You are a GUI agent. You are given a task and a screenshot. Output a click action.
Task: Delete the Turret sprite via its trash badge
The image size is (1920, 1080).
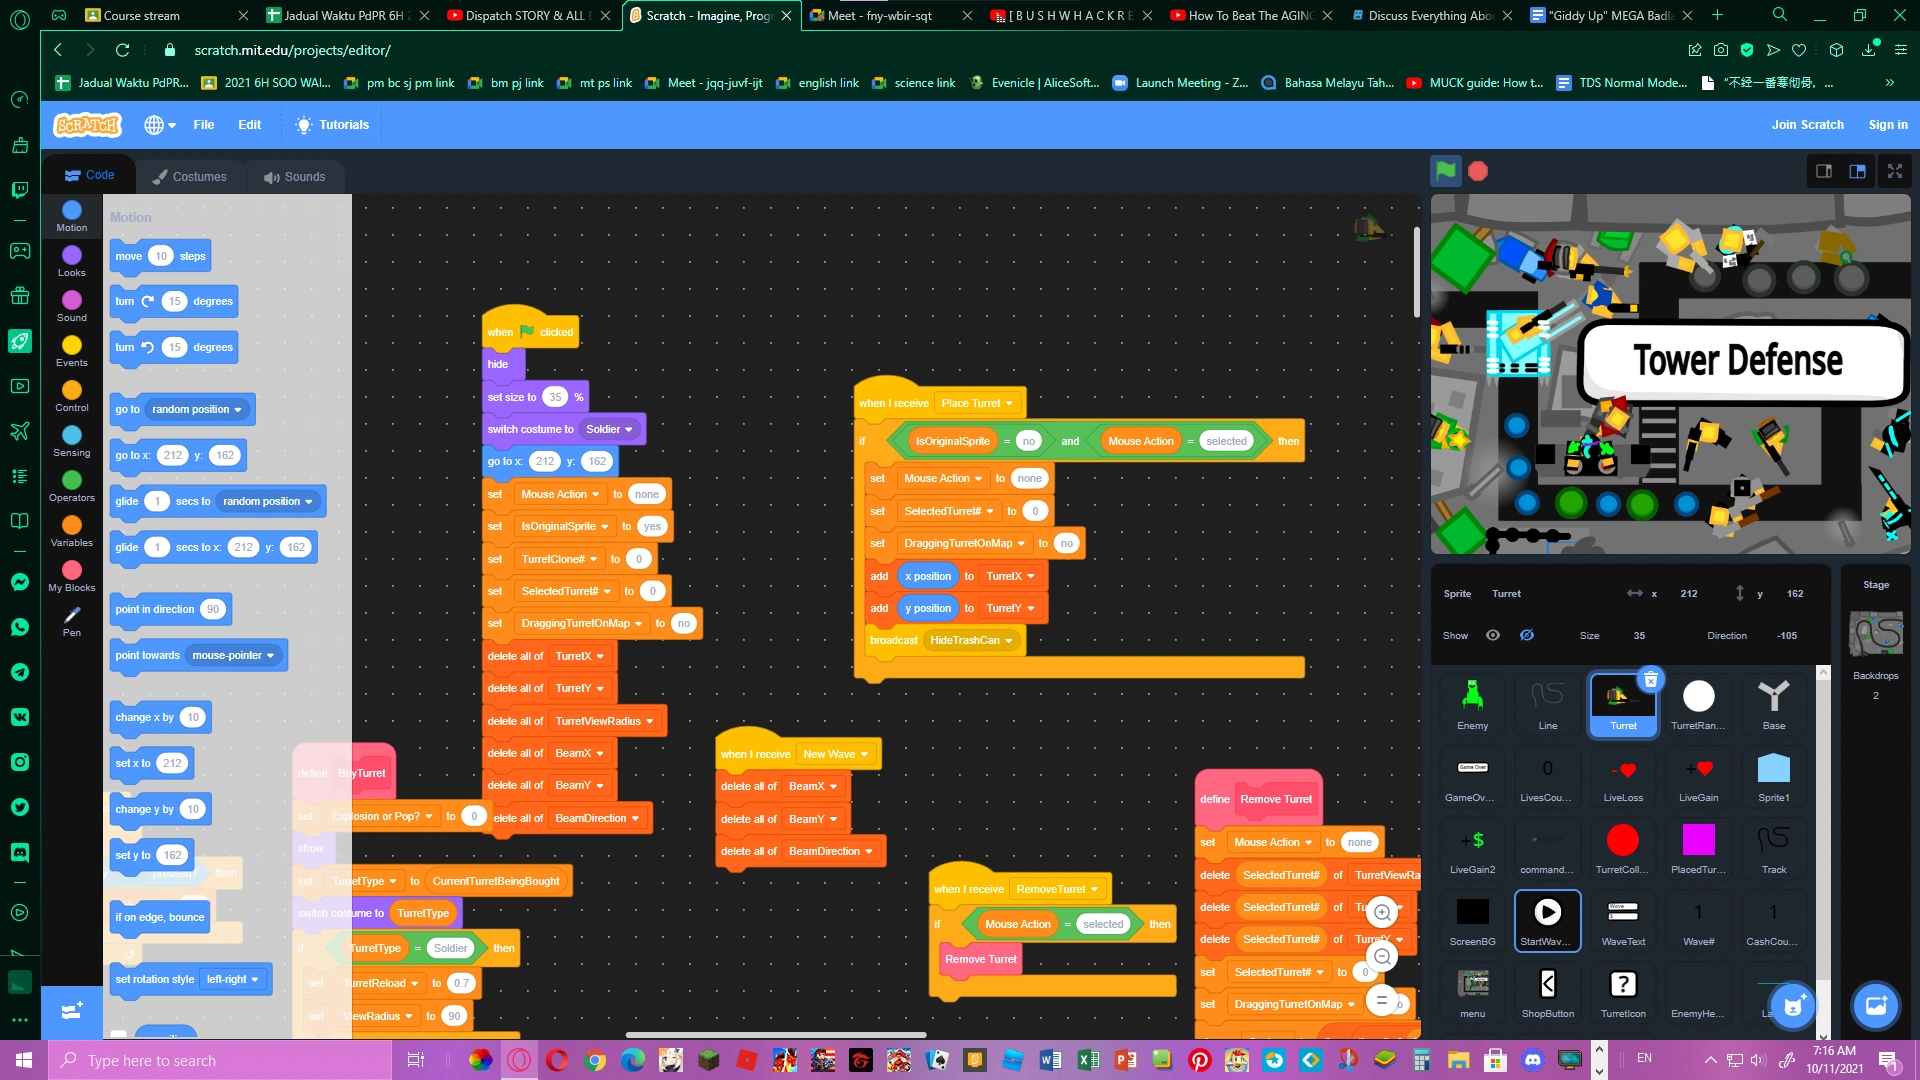click(x=1652, y=679)
